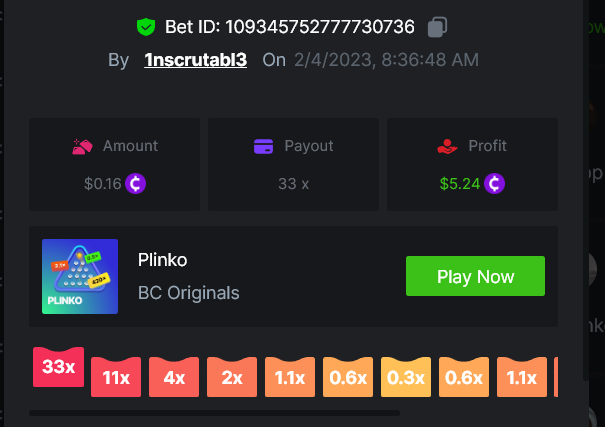Select the 33x multiplier tile
The image size is (605, 427).
pyautogui.click(x=58, y=367)
